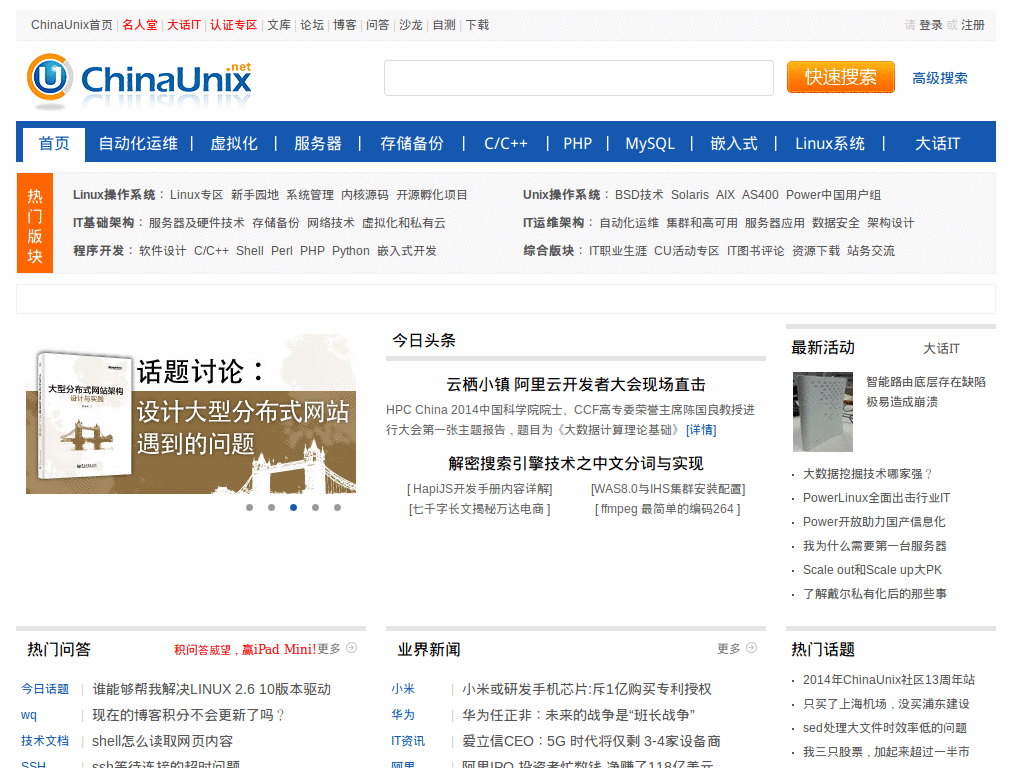Select the fifth carousel dot
This screenshot has height=768, width=1024.
(338, 507)
